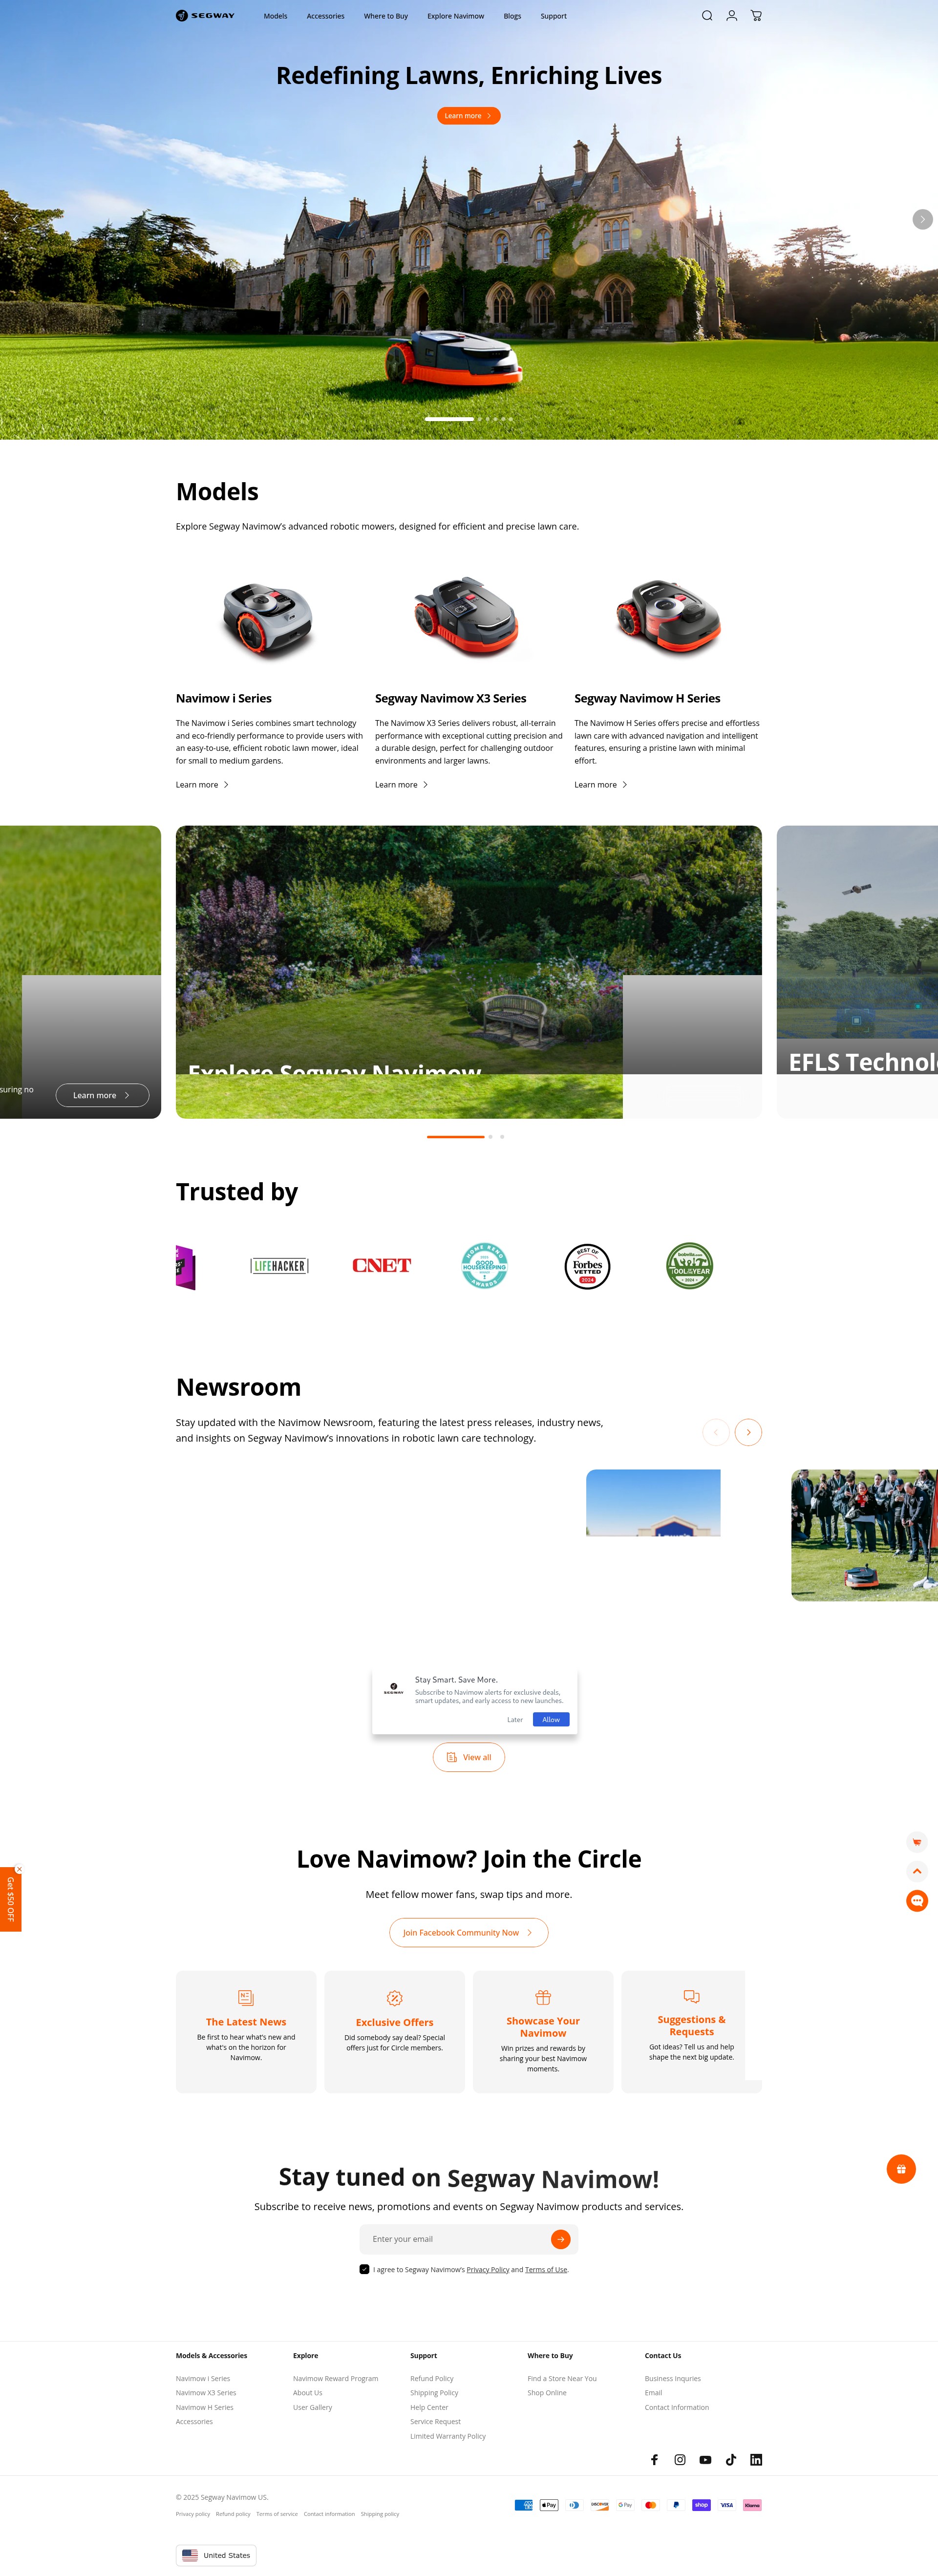Open Limited Warranty Policy footer link
938x2576 pixels.
point(448,2436)
